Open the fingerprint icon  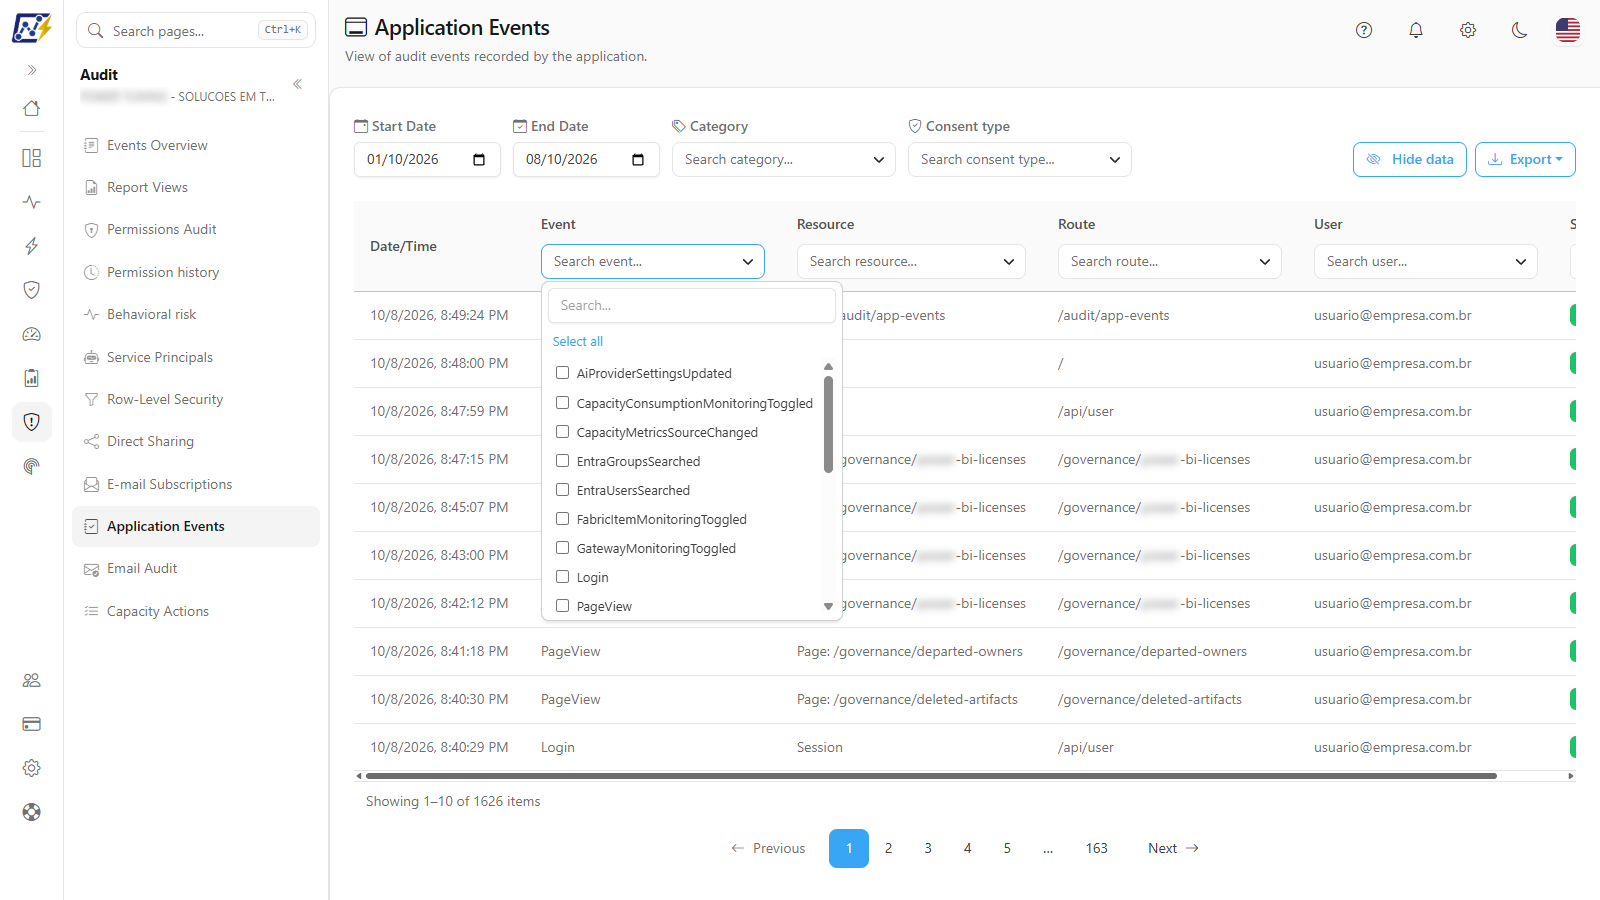tap(32, 466)
